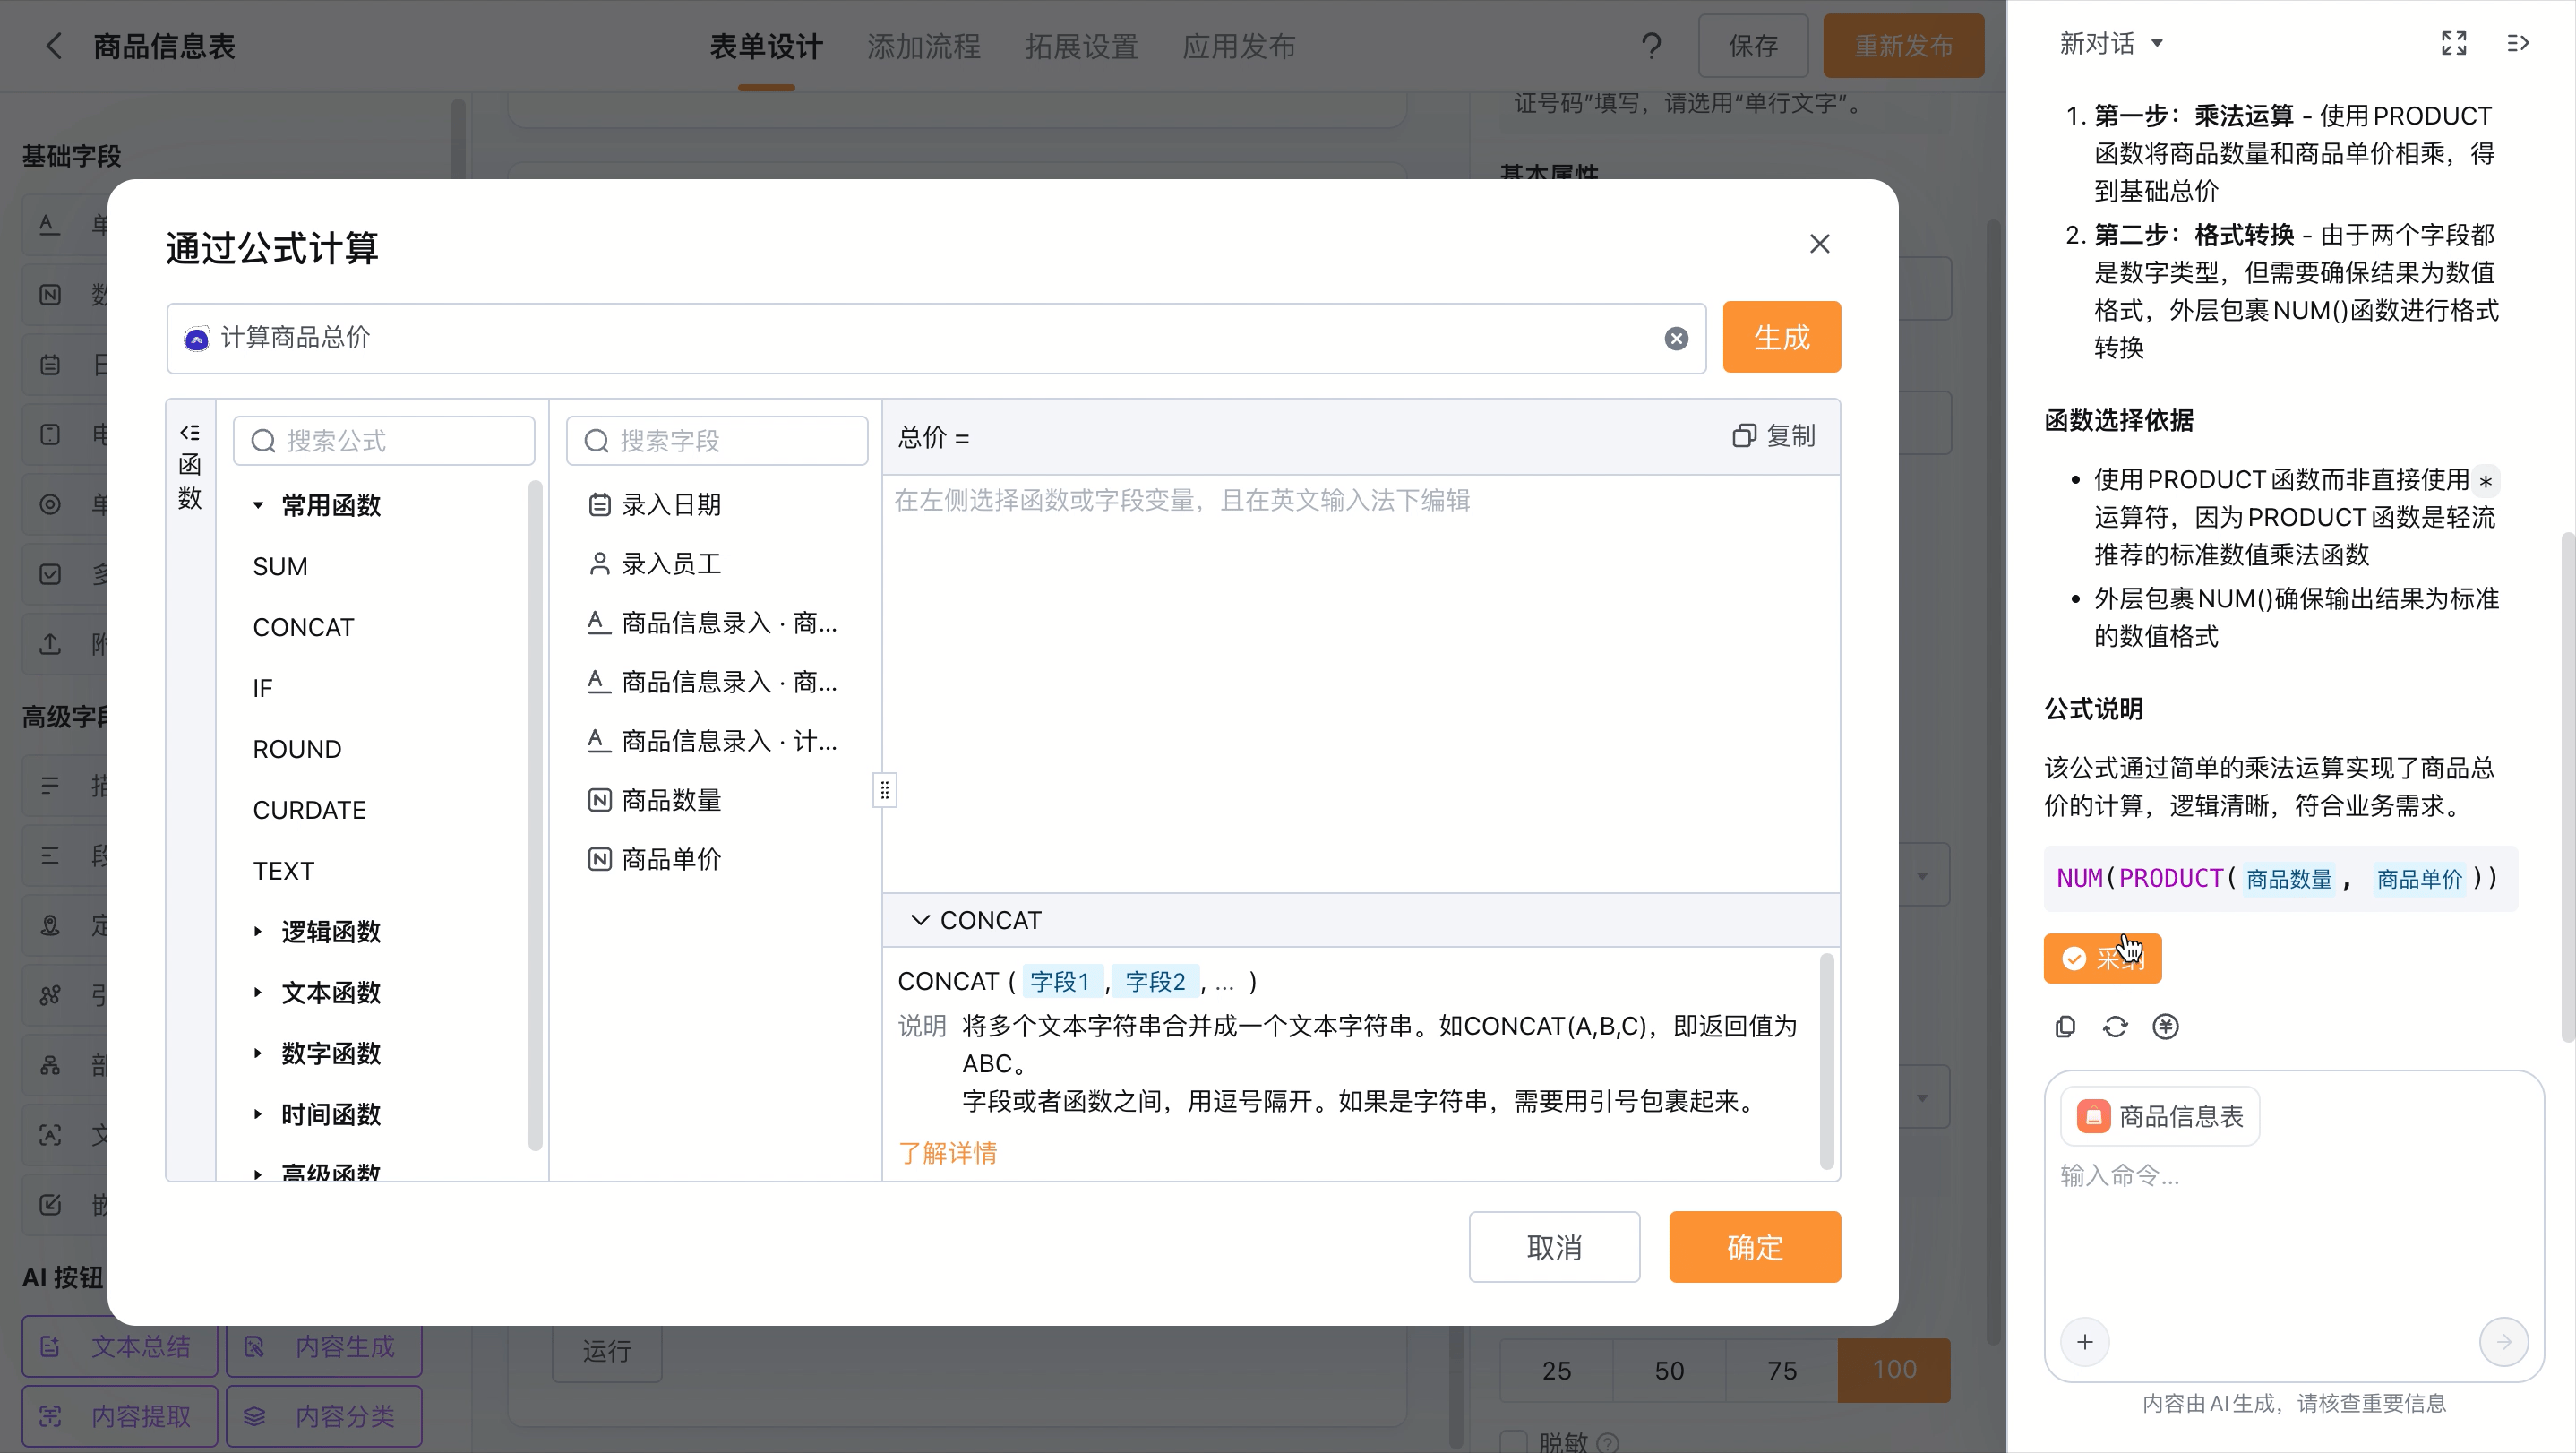Click the 取消 button
The height and width of the screenshot is (1453, 2576).
click(x=1554, y=1247)
